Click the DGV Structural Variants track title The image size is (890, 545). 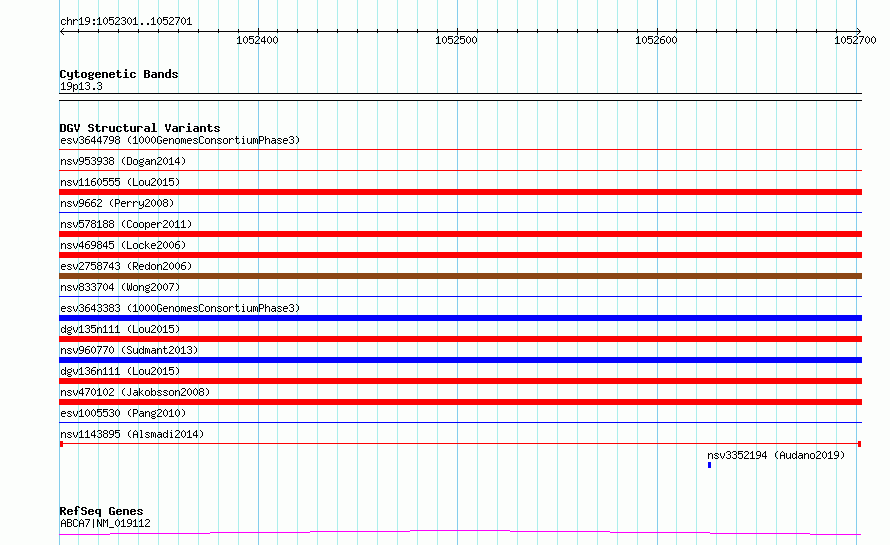click(x=140, y=128)
